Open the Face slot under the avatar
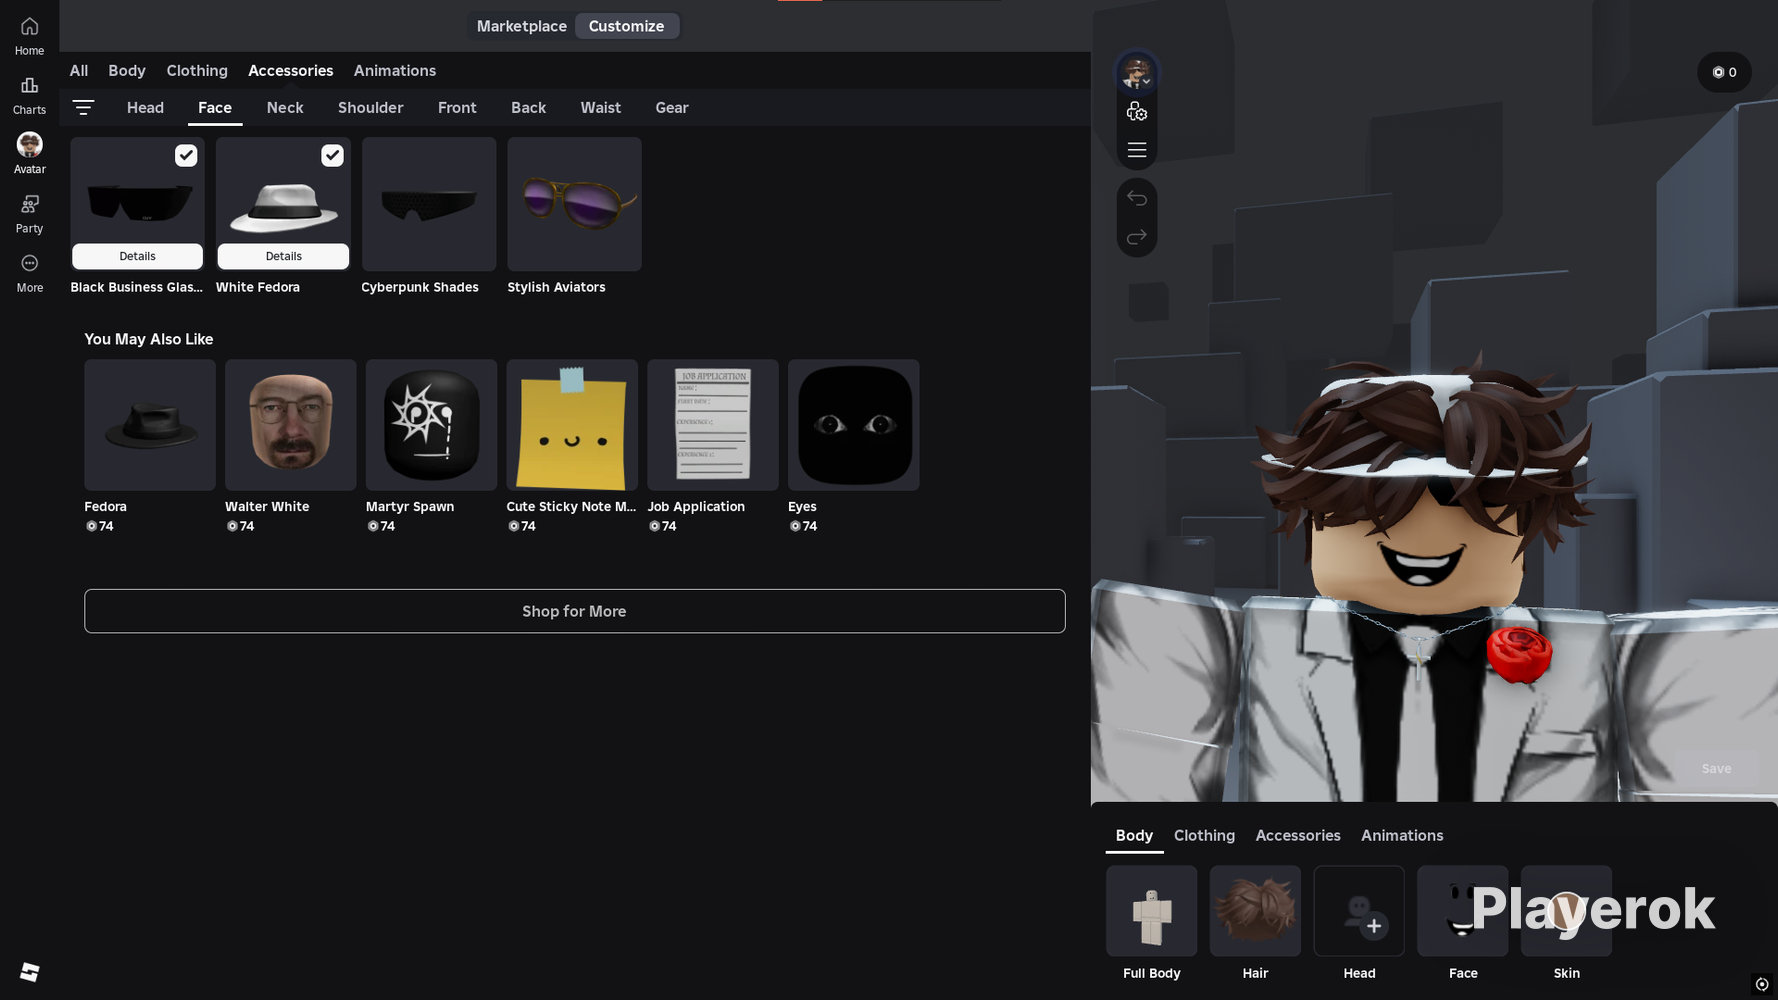Viewport: 1778px width, 1000px height. pos(1463,911)
